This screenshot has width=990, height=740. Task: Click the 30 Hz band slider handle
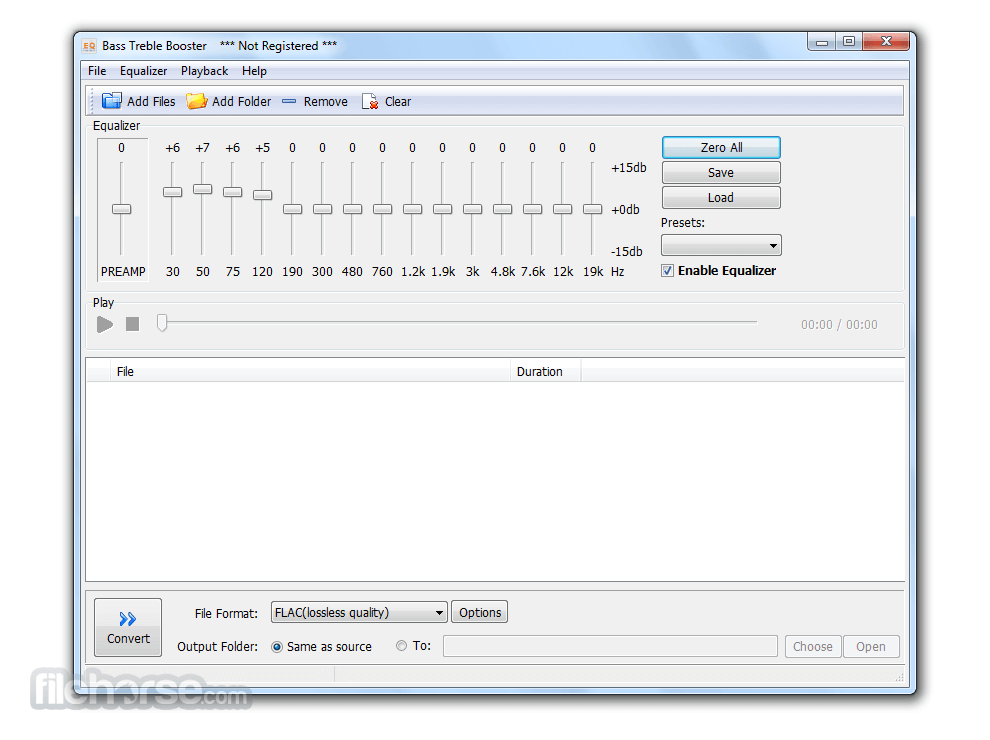pos(172,191)
